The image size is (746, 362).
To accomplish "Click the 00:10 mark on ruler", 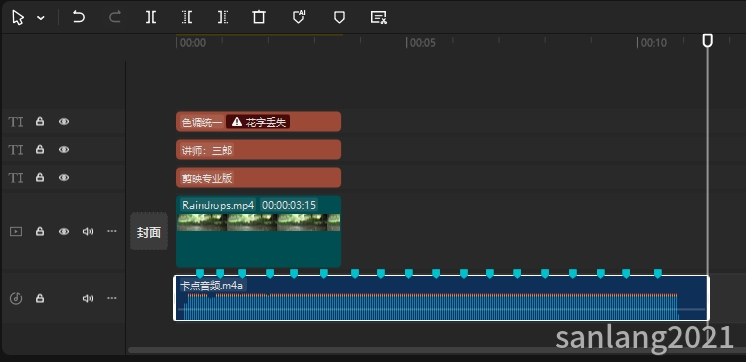I will pyautogui.click(x=654, y=43).
